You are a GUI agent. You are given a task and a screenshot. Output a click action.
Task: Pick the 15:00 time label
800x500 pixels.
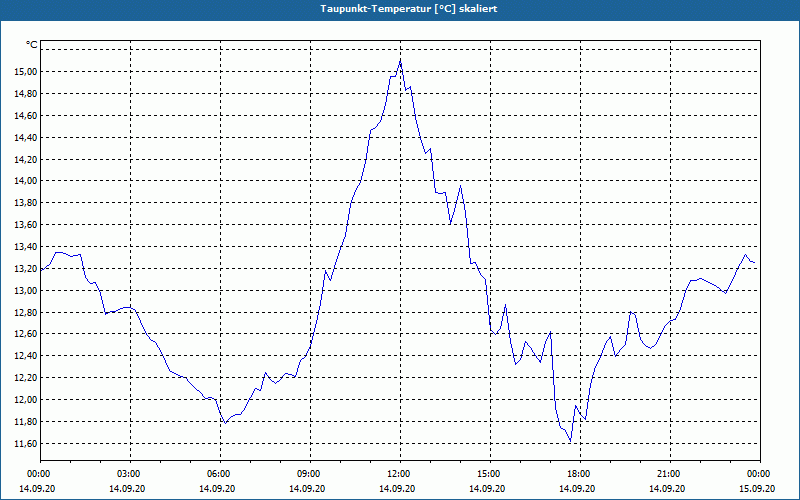[x=490, y=474]
